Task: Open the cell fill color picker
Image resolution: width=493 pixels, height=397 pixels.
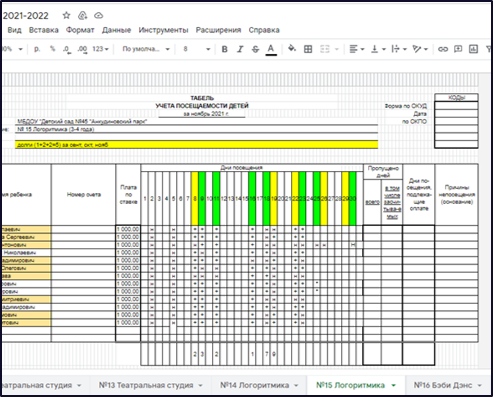Action: [x=292, y=49]
